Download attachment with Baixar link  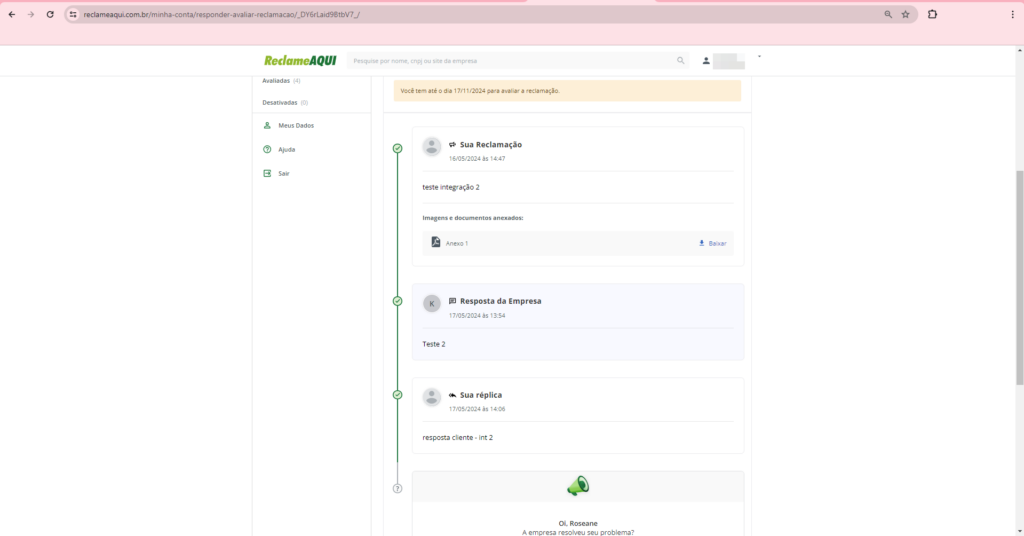coord(712,243)
